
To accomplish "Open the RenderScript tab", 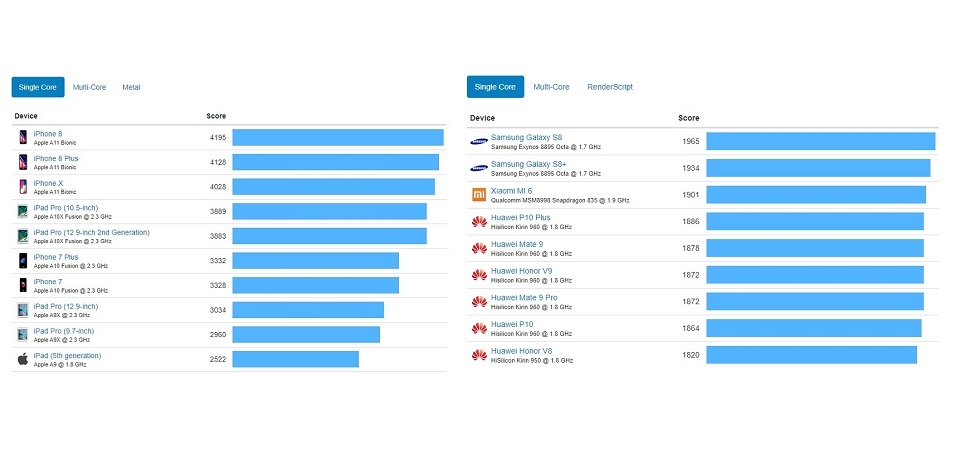I will 610,87.
